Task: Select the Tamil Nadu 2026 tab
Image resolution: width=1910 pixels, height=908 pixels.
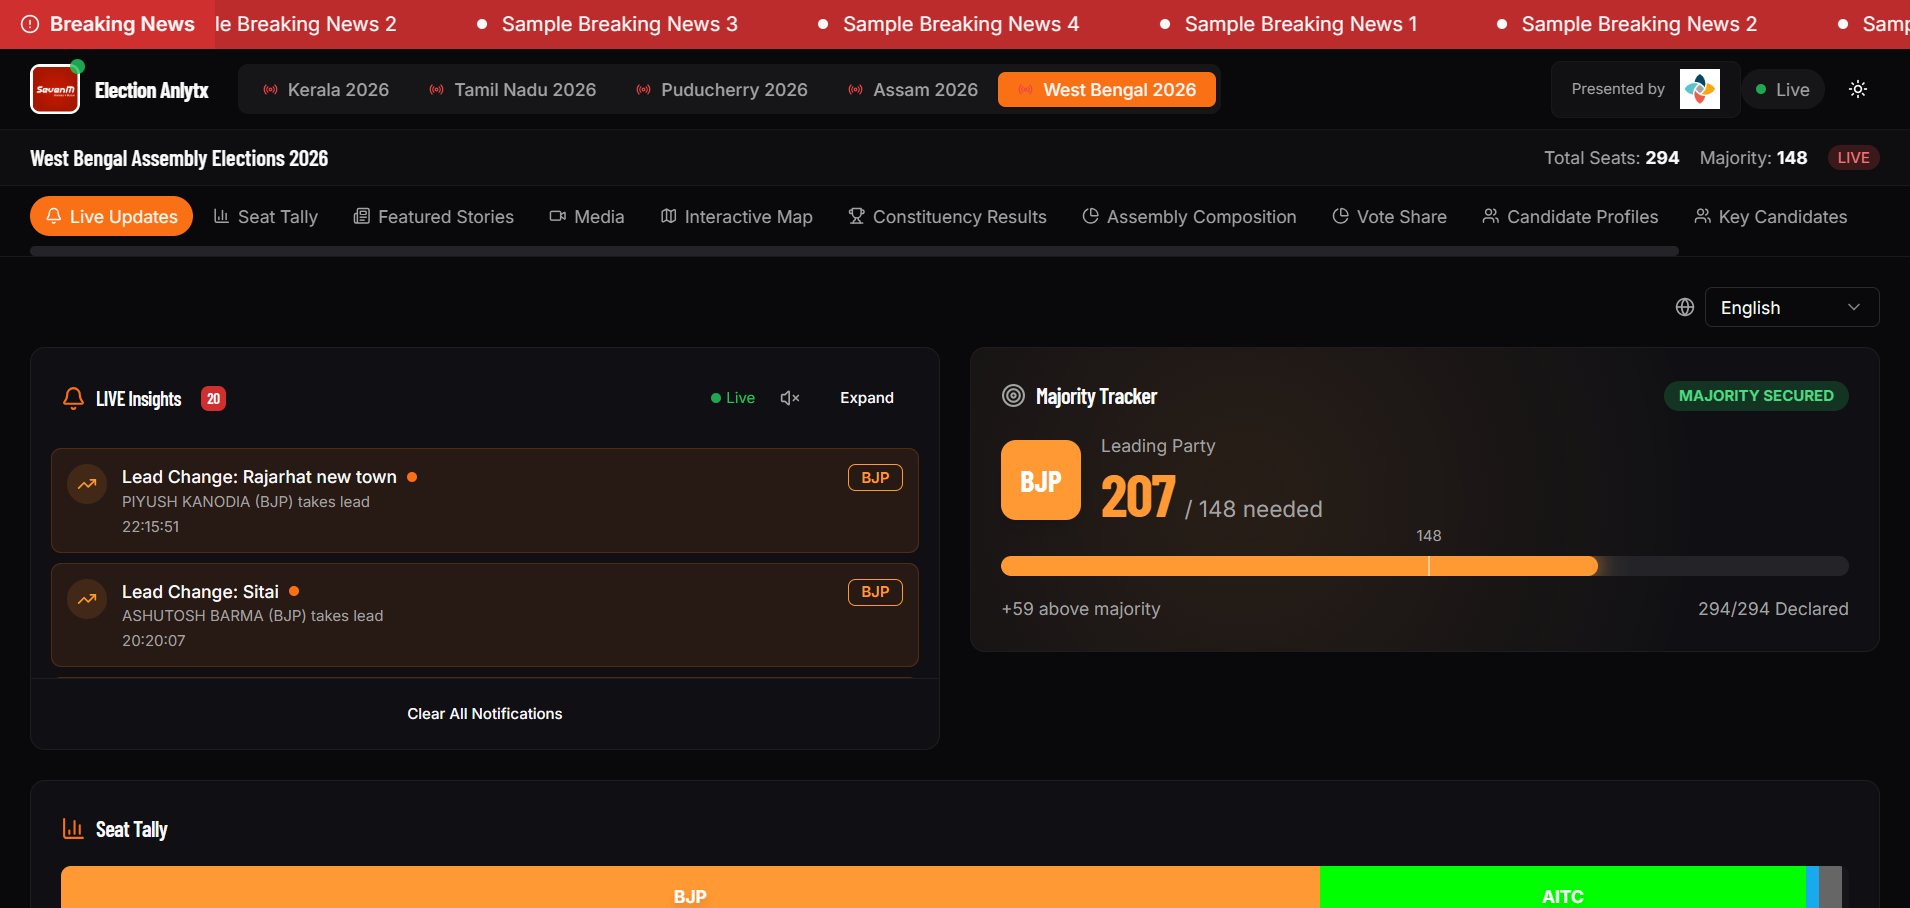Action: 513,90
